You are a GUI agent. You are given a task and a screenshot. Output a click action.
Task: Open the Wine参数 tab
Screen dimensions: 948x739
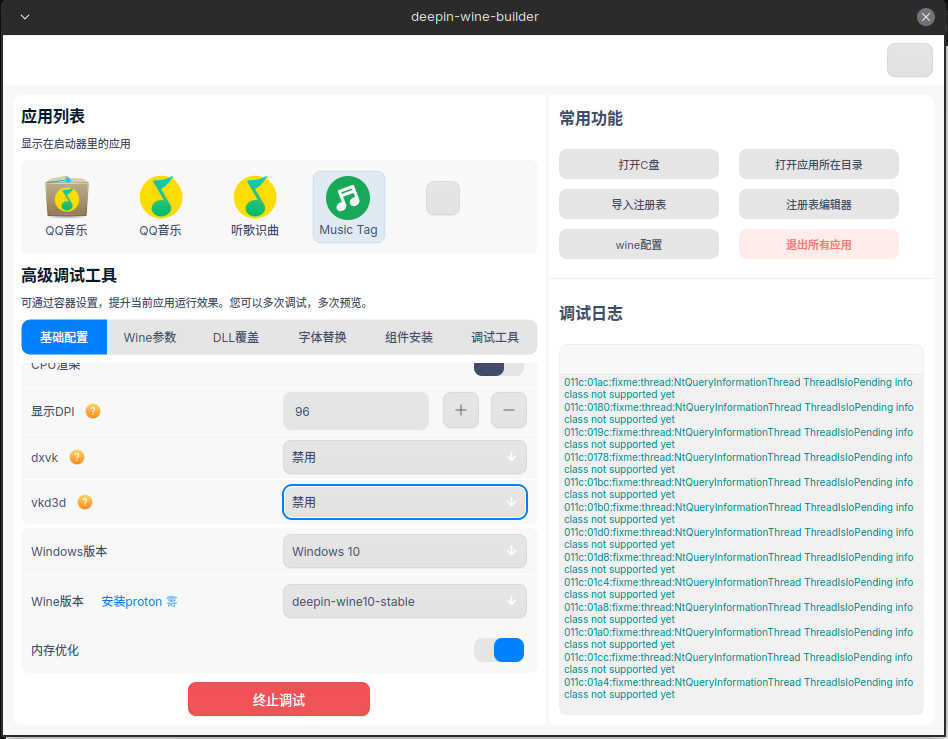point(150,337)
